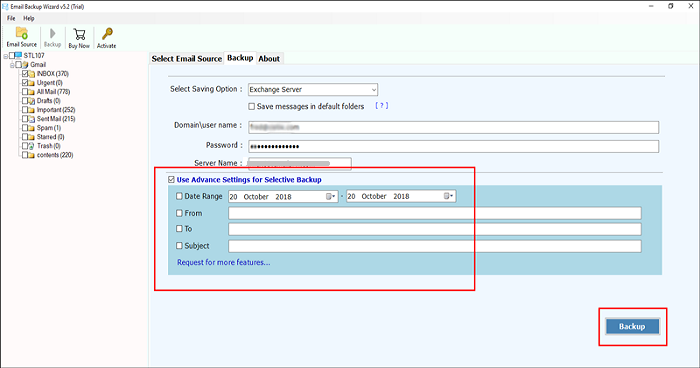
Task: Click the Drafts folder icon
Action: point(32,101)
